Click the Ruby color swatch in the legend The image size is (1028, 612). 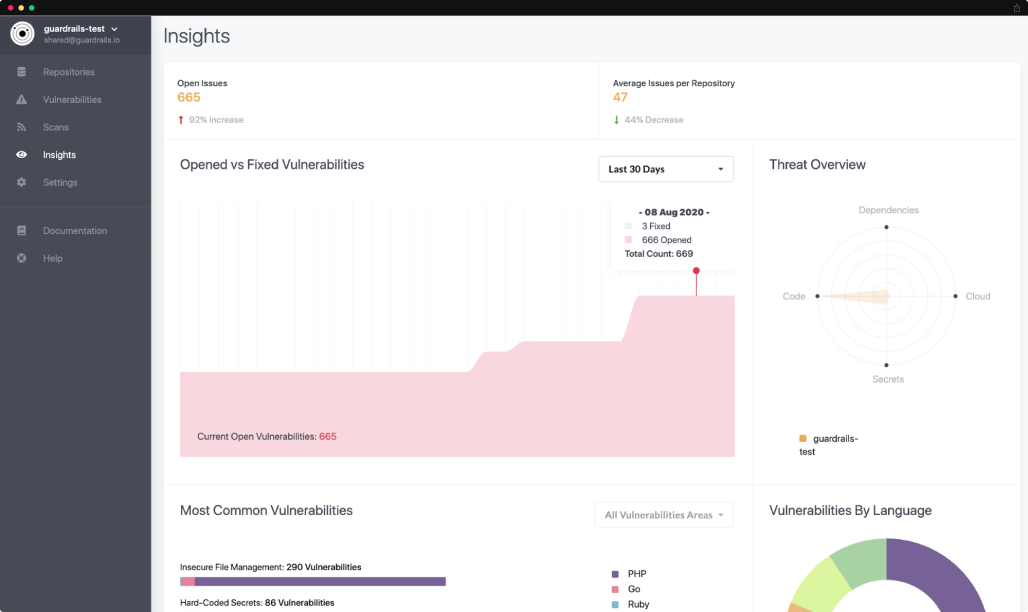click(x=613, y=605)
